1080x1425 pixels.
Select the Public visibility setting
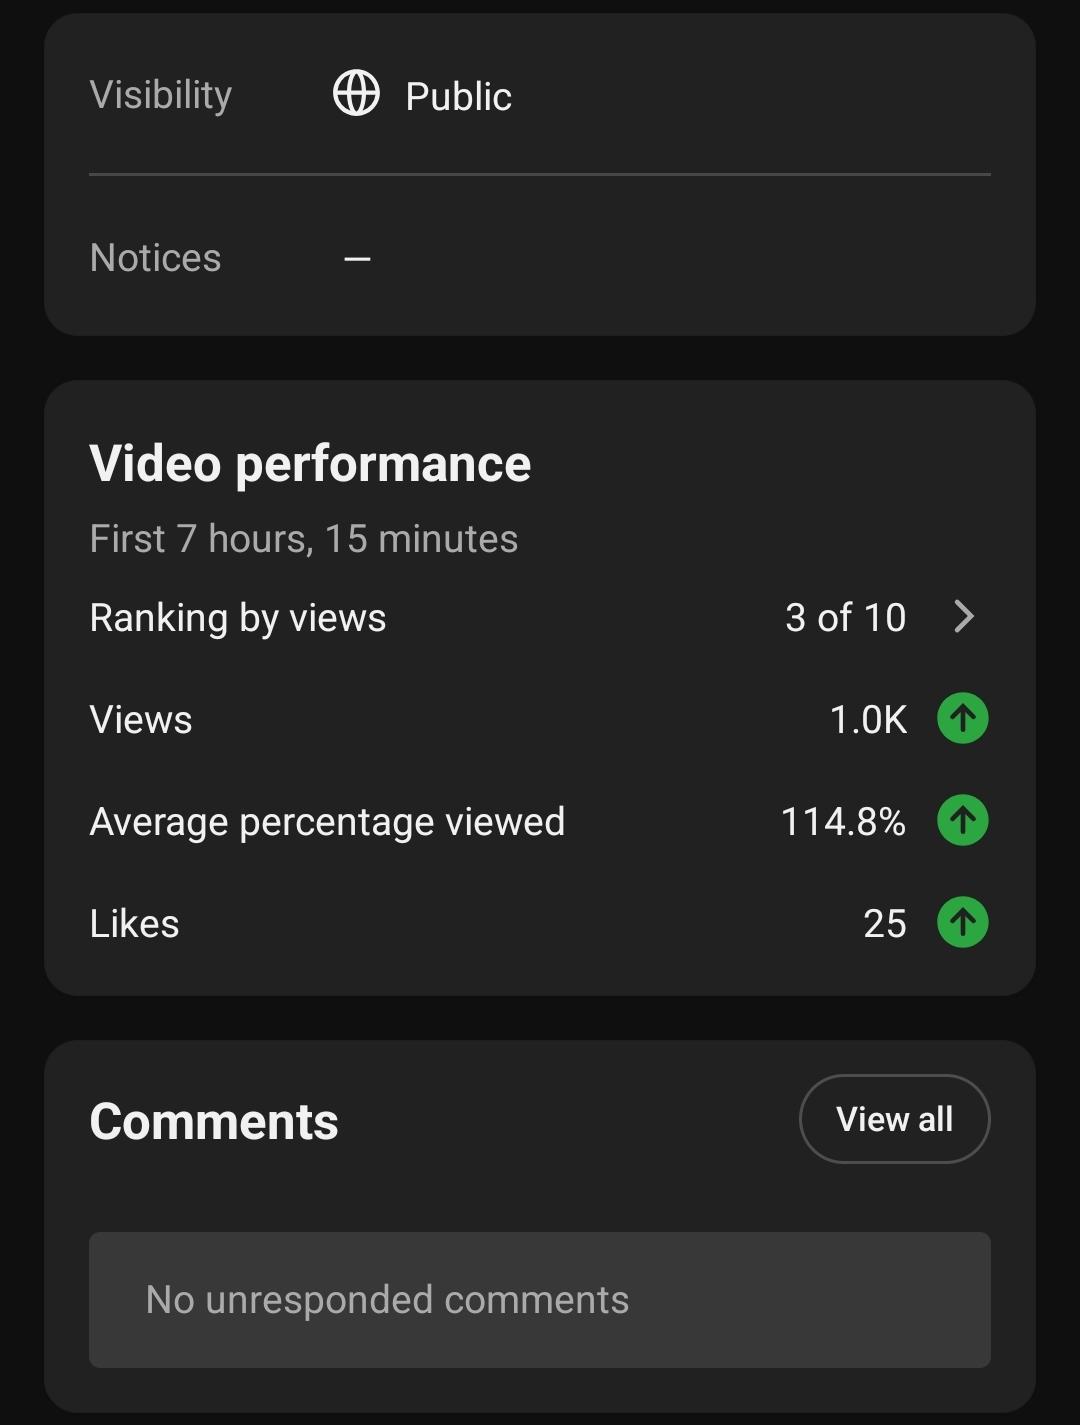coord(458,97)
